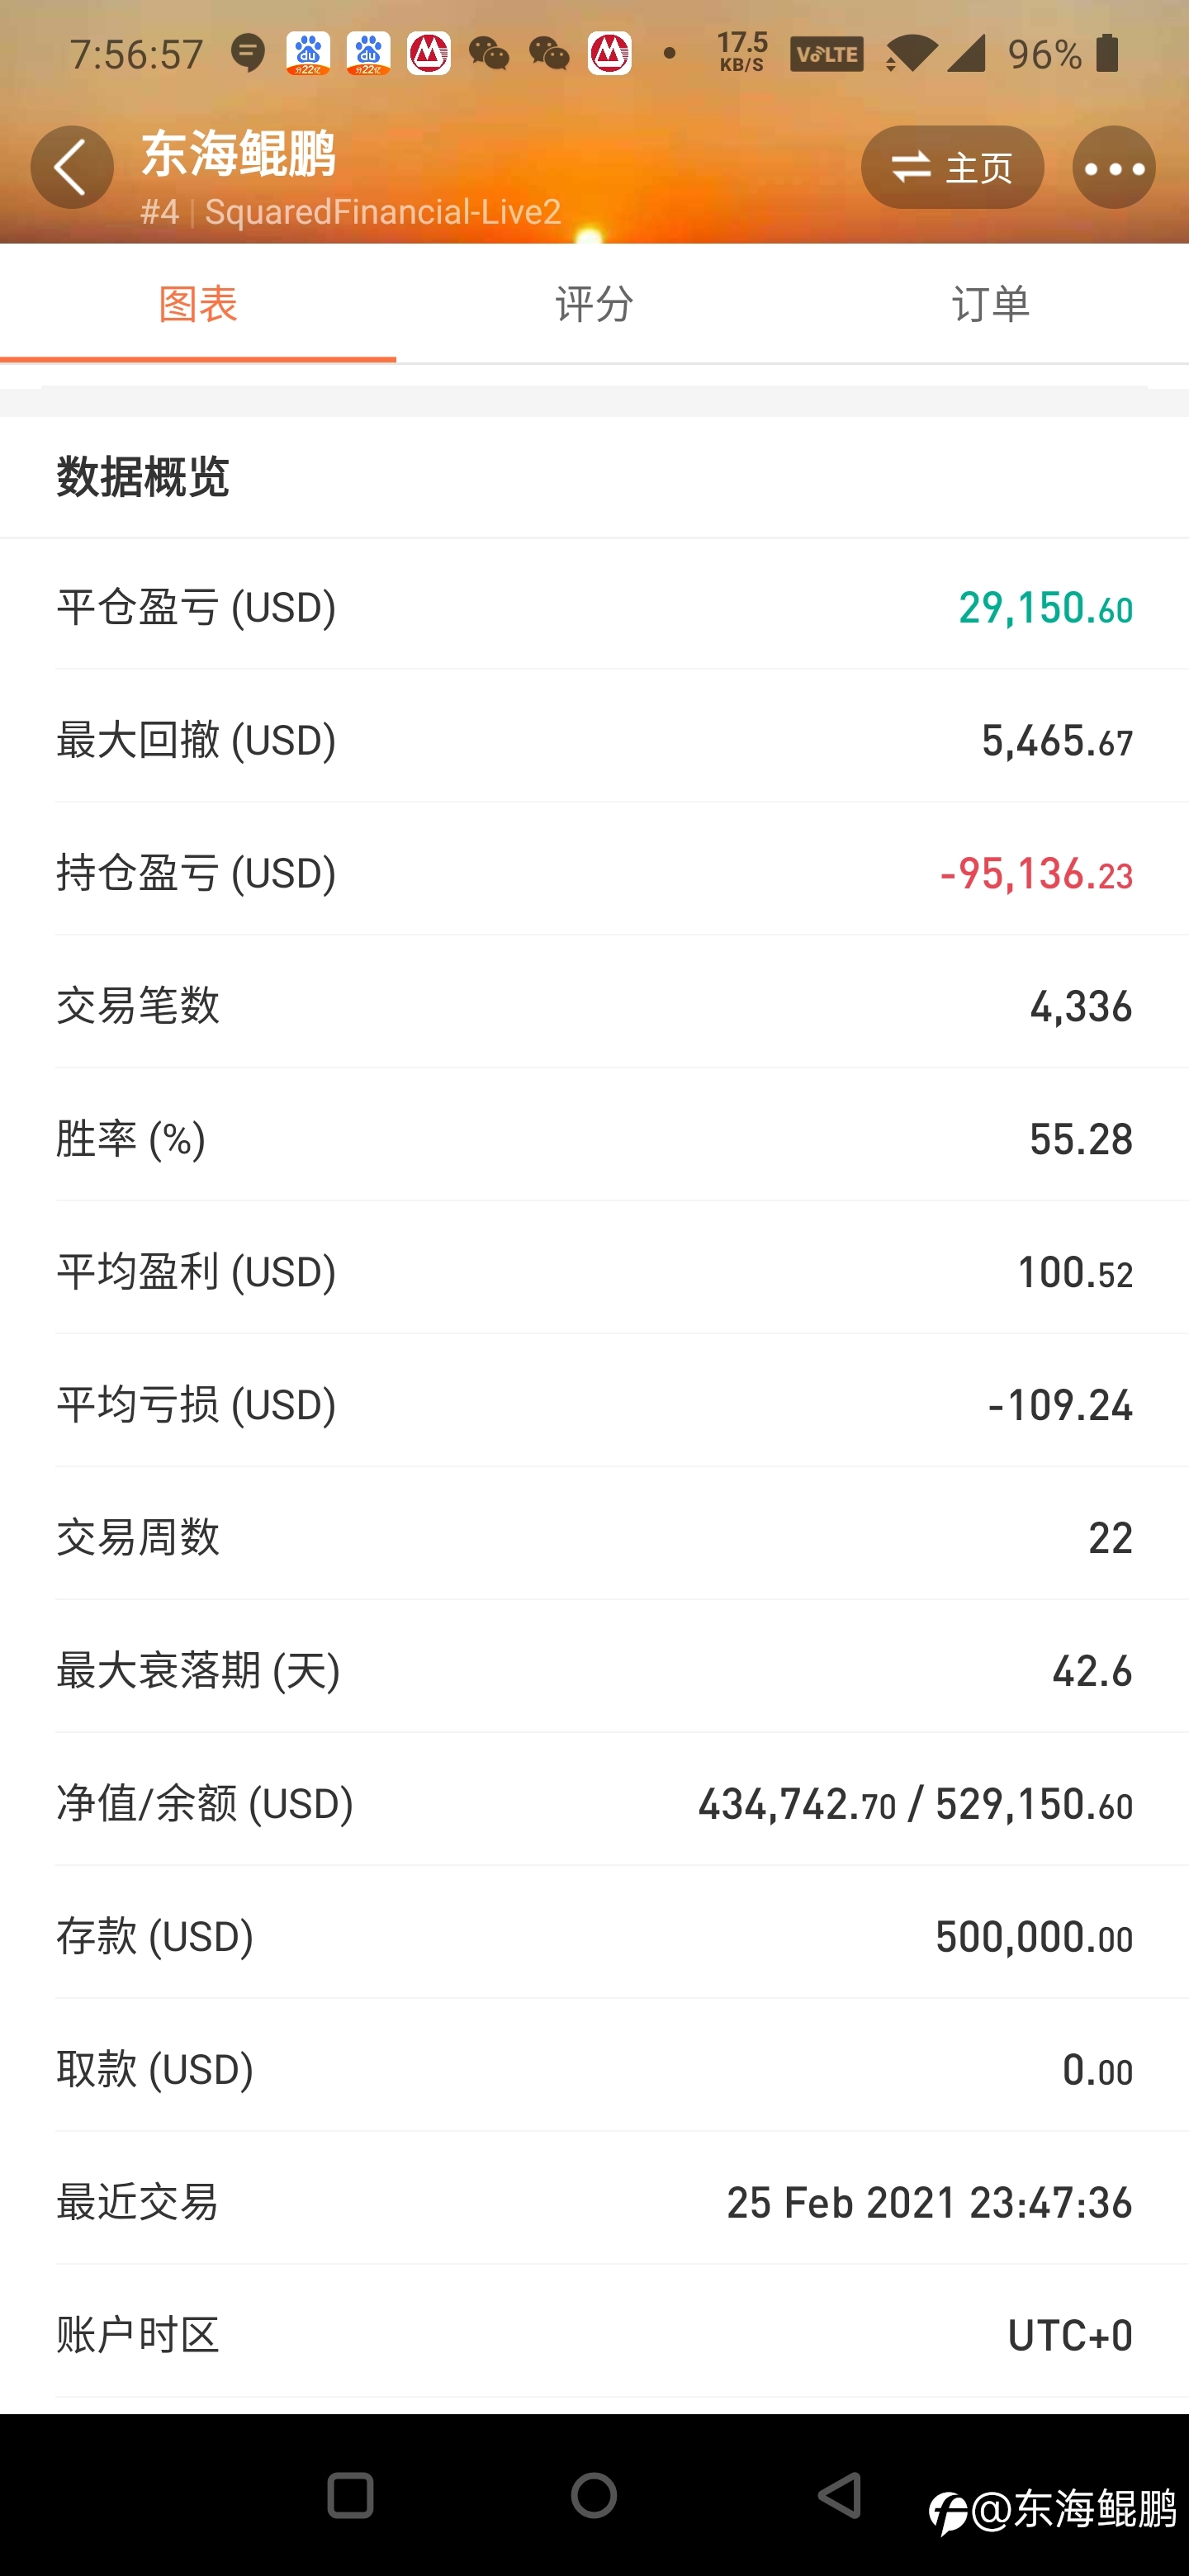
Task: Open the three-dot more options menu
Action: 1114,167
